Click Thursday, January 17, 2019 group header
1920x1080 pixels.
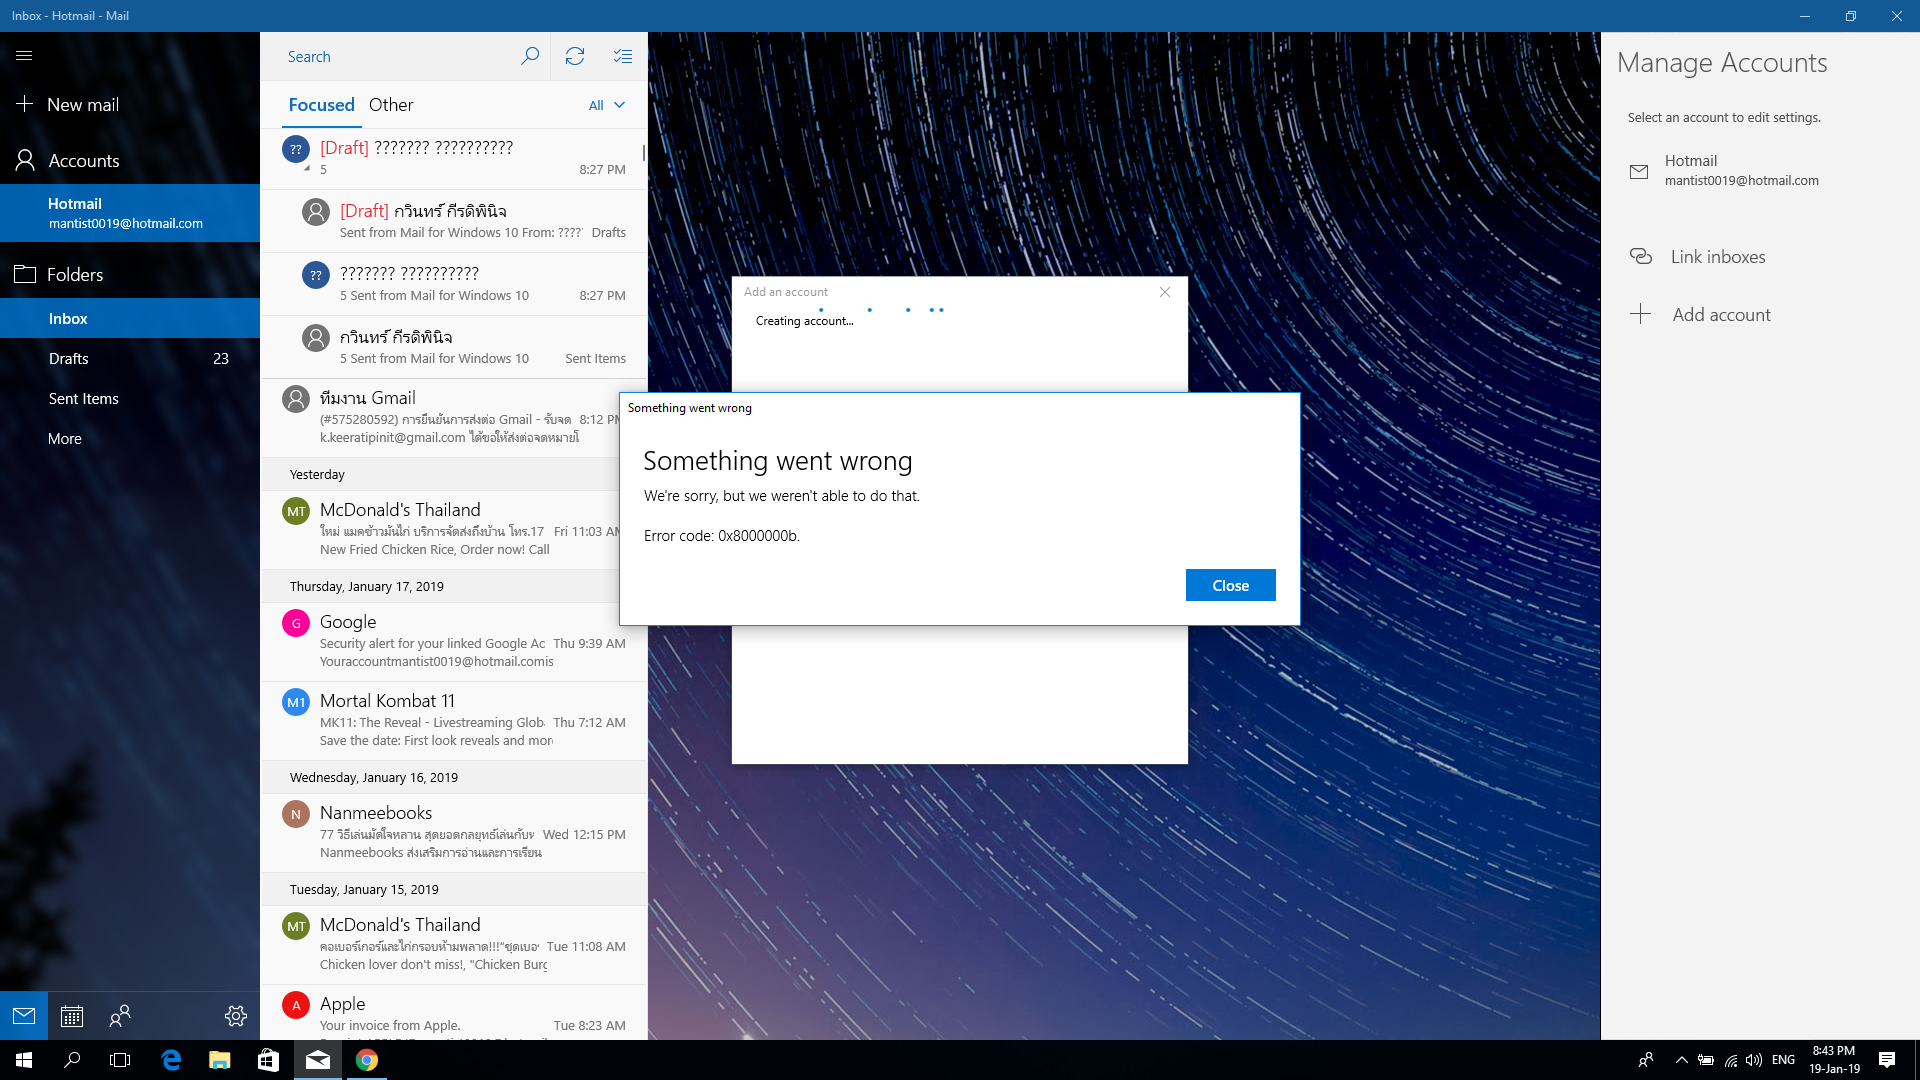click(454, 586)
